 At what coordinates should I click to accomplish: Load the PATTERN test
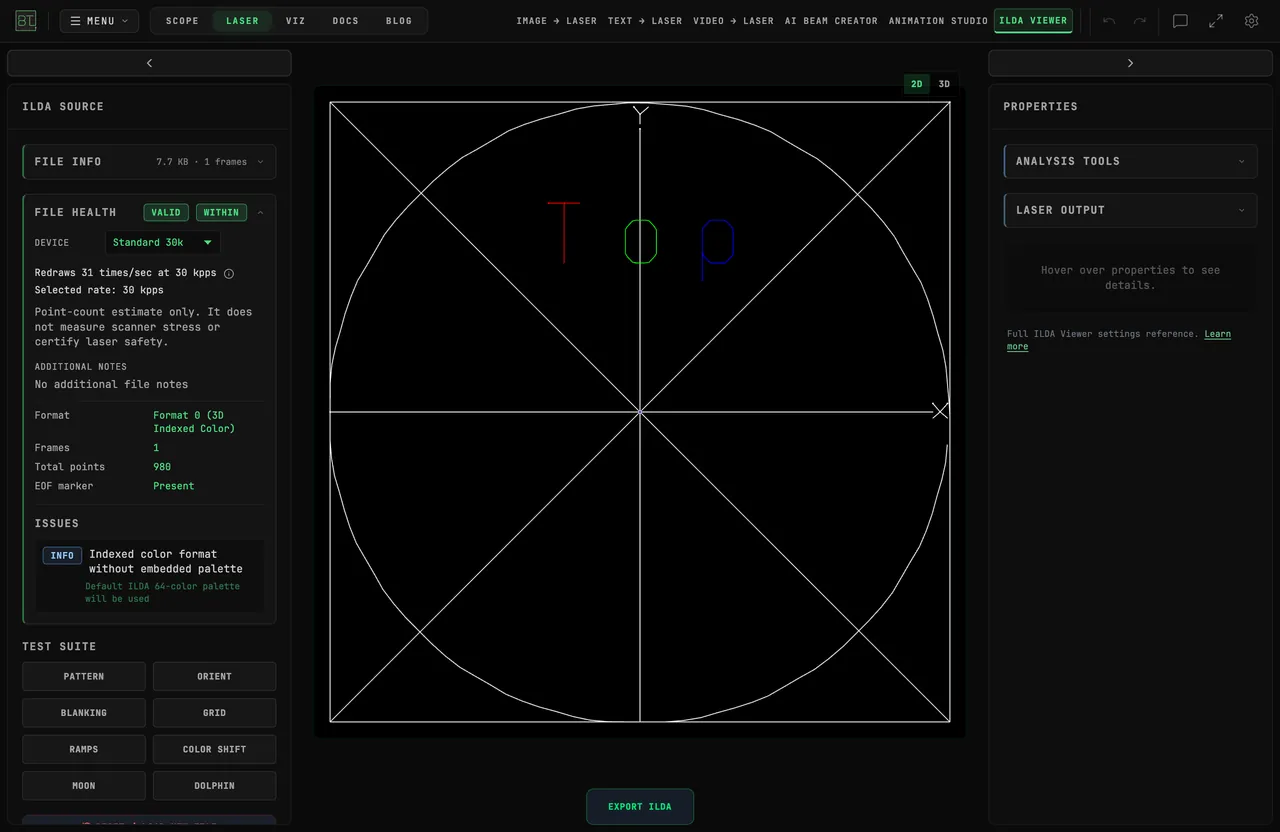[84, 676]
